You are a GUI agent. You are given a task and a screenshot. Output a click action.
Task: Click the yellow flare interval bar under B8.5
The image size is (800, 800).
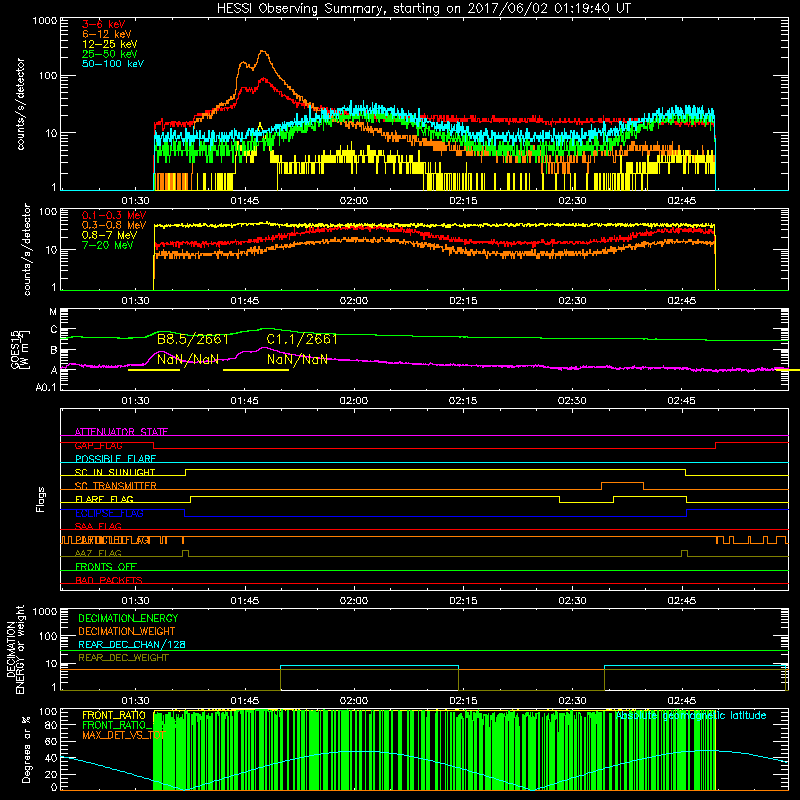(x=154, y=370)
